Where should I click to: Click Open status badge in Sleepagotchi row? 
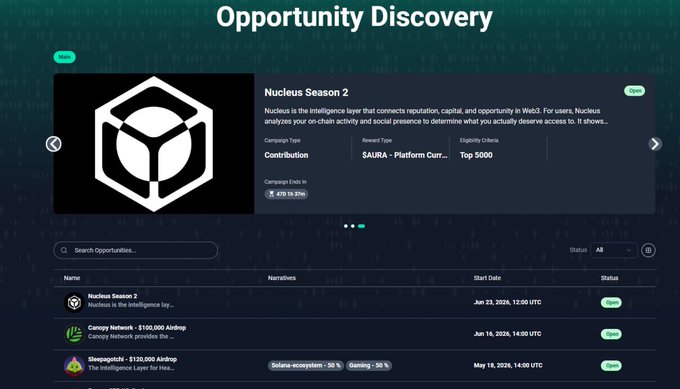pyautogui.click(x=611, y=366)
